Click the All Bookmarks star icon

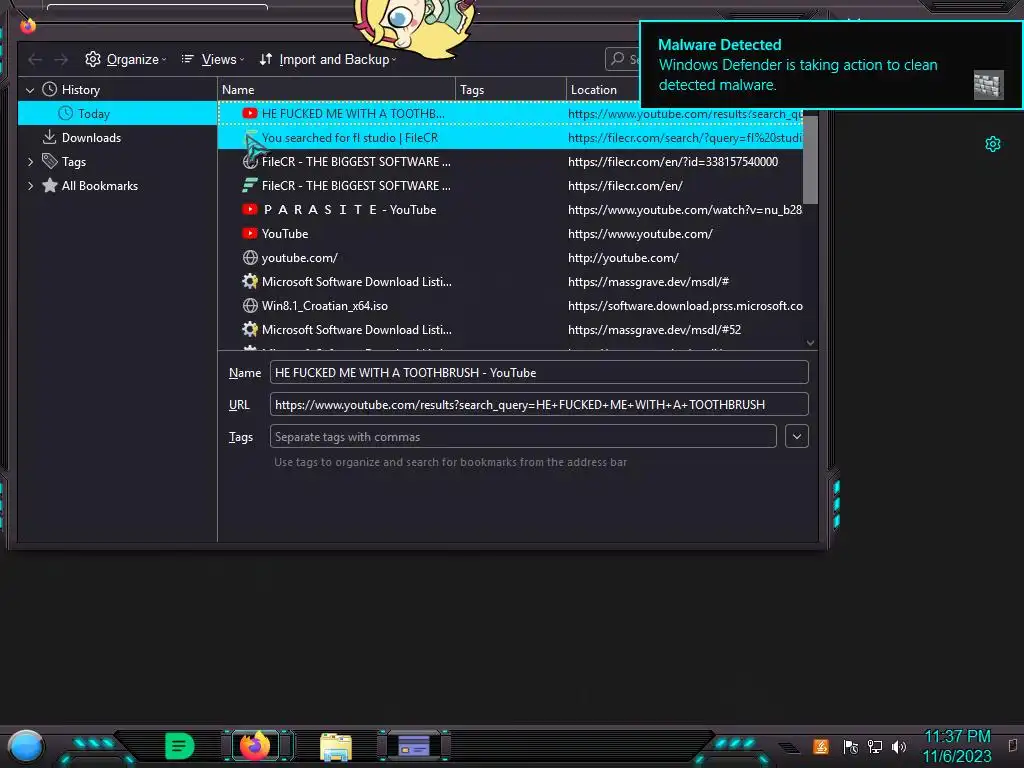pyautogui.click(x=50, y=185)
